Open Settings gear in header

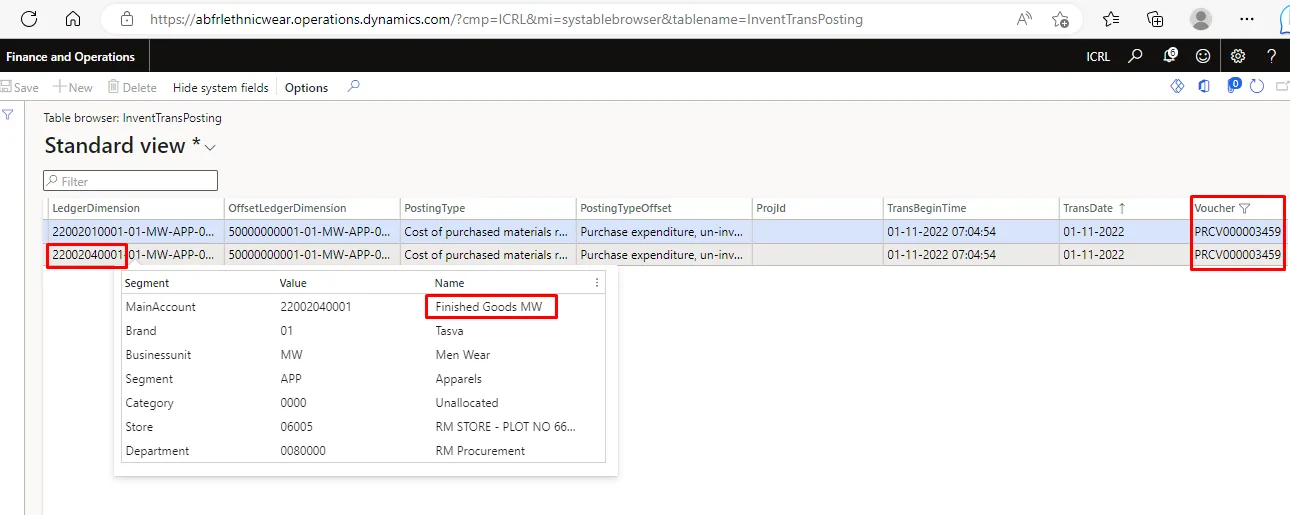1238,56
